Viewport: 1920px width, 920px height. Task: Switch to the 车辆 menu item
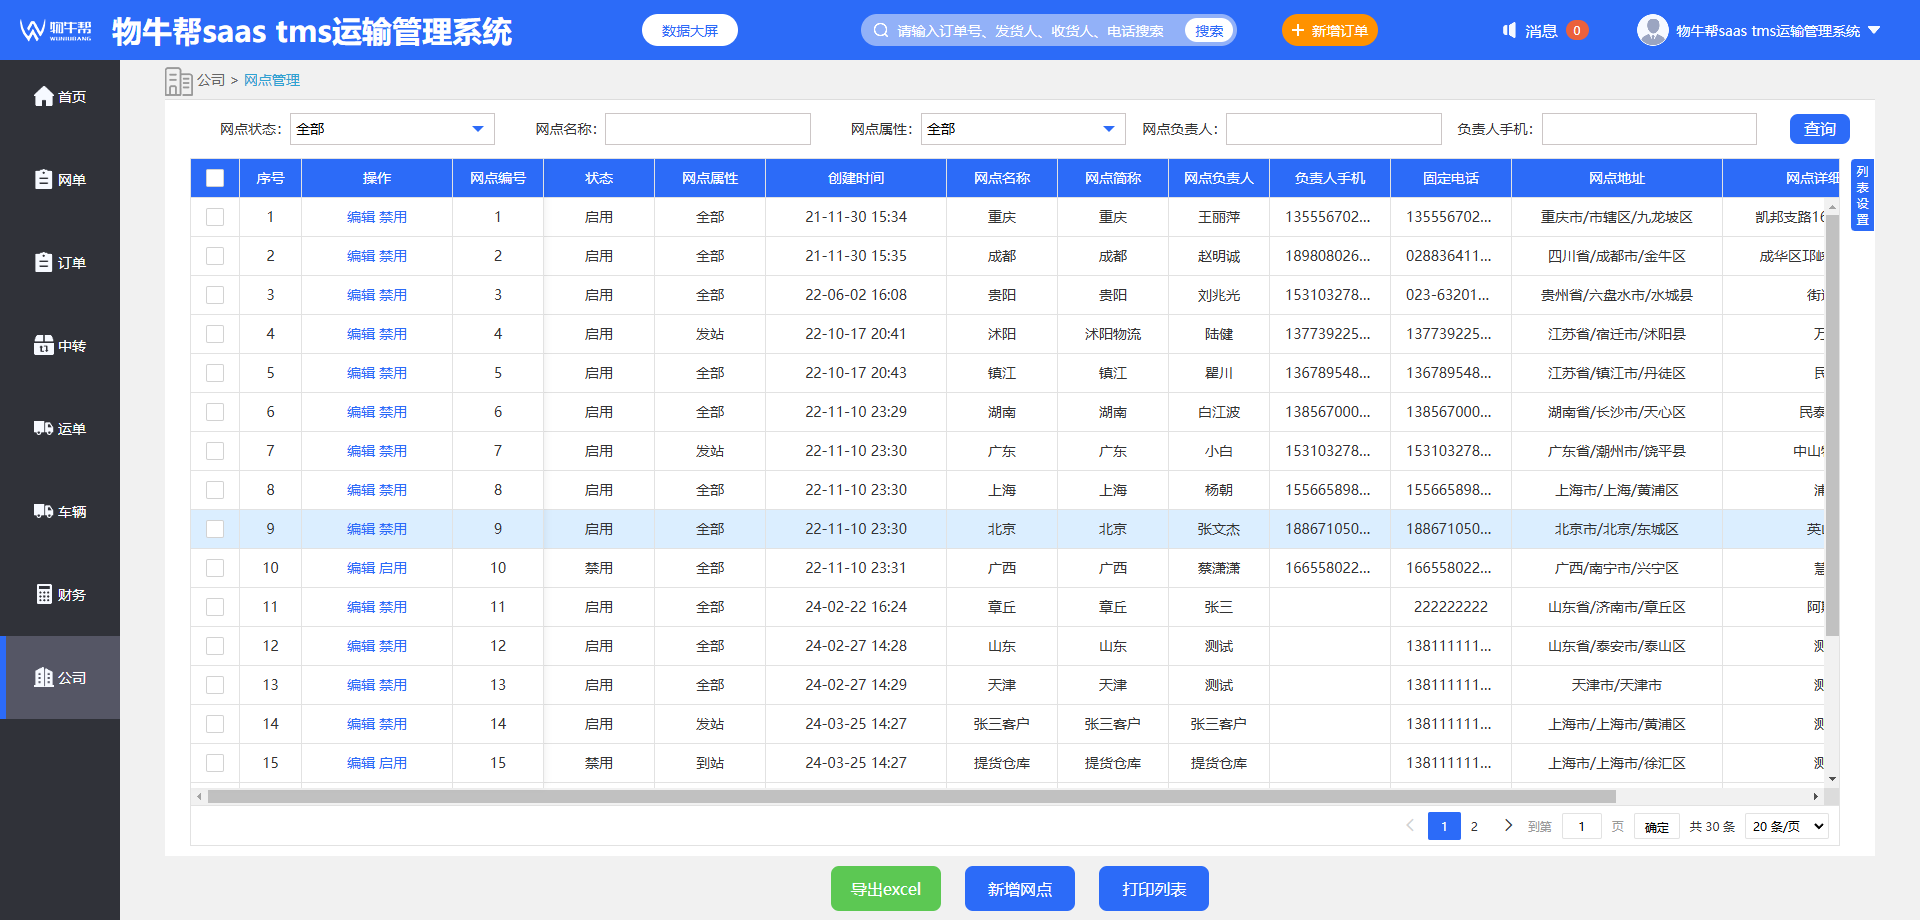coord(60,511)
